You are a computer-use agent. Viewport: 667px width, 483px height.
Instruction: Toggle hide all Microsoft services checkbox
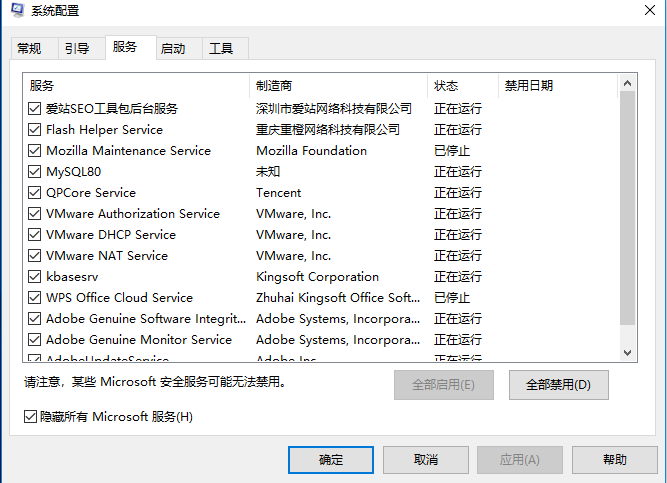click(x=31, y=416)
